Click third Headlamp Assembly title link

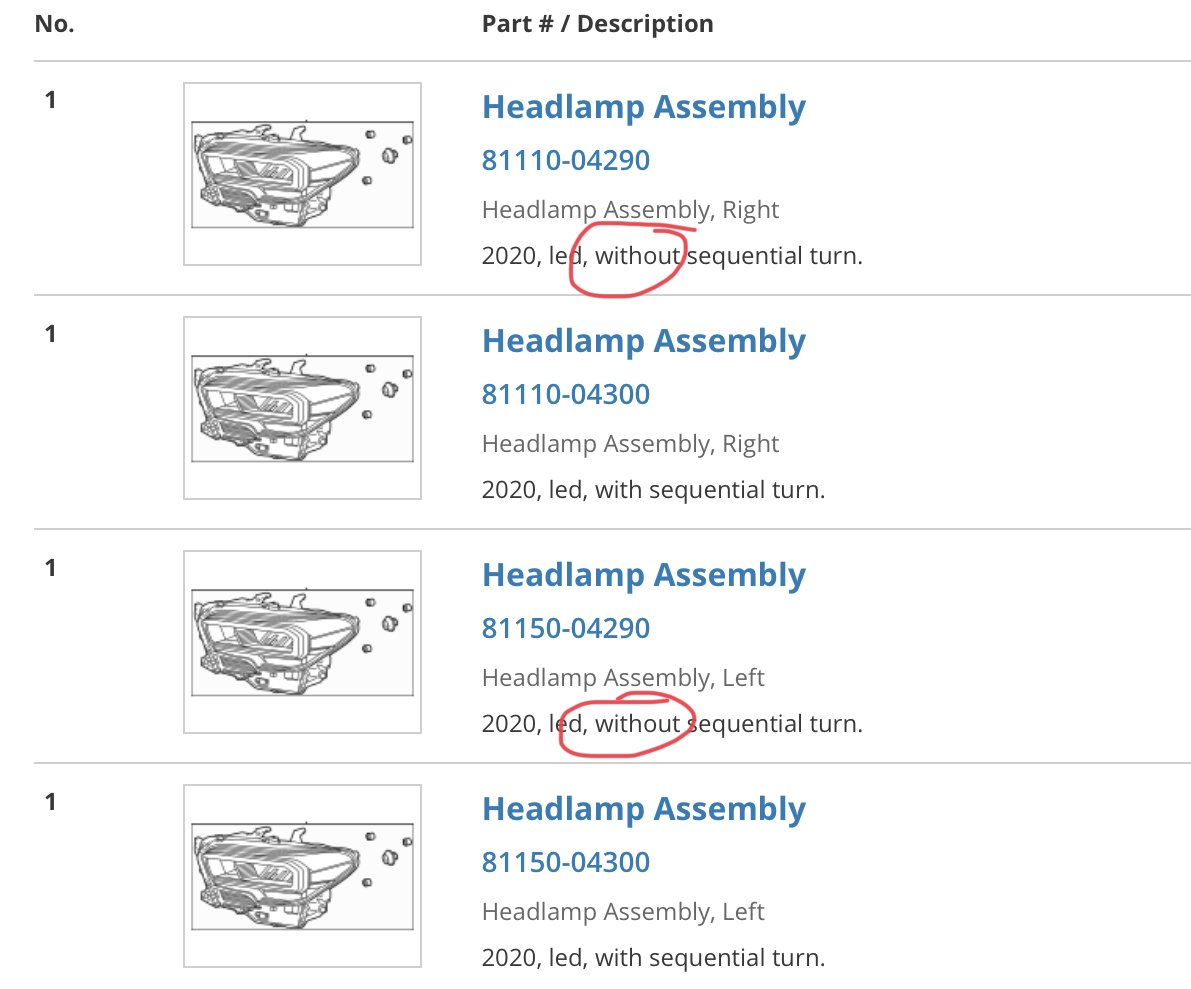pos(643,576)
